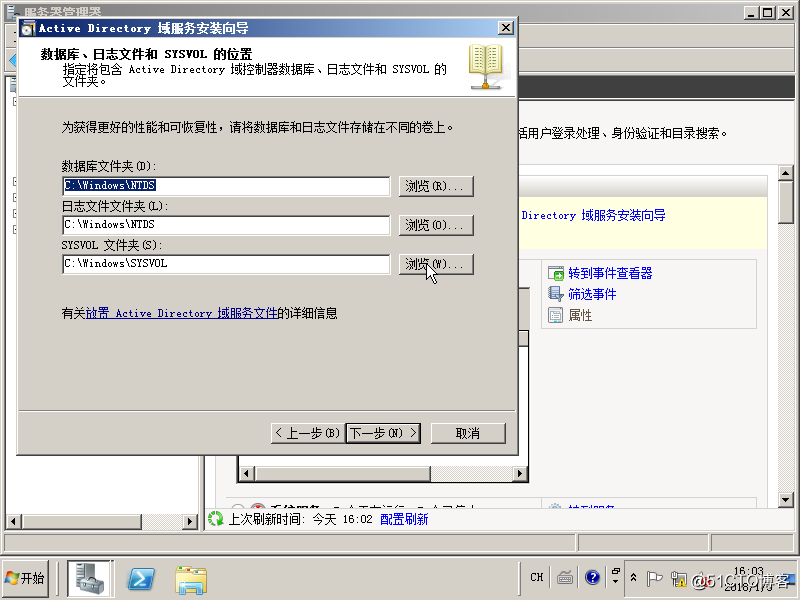Click the filter icon beside 筛选事件
This screenshot has height=600, width=800.
[556, 294]
